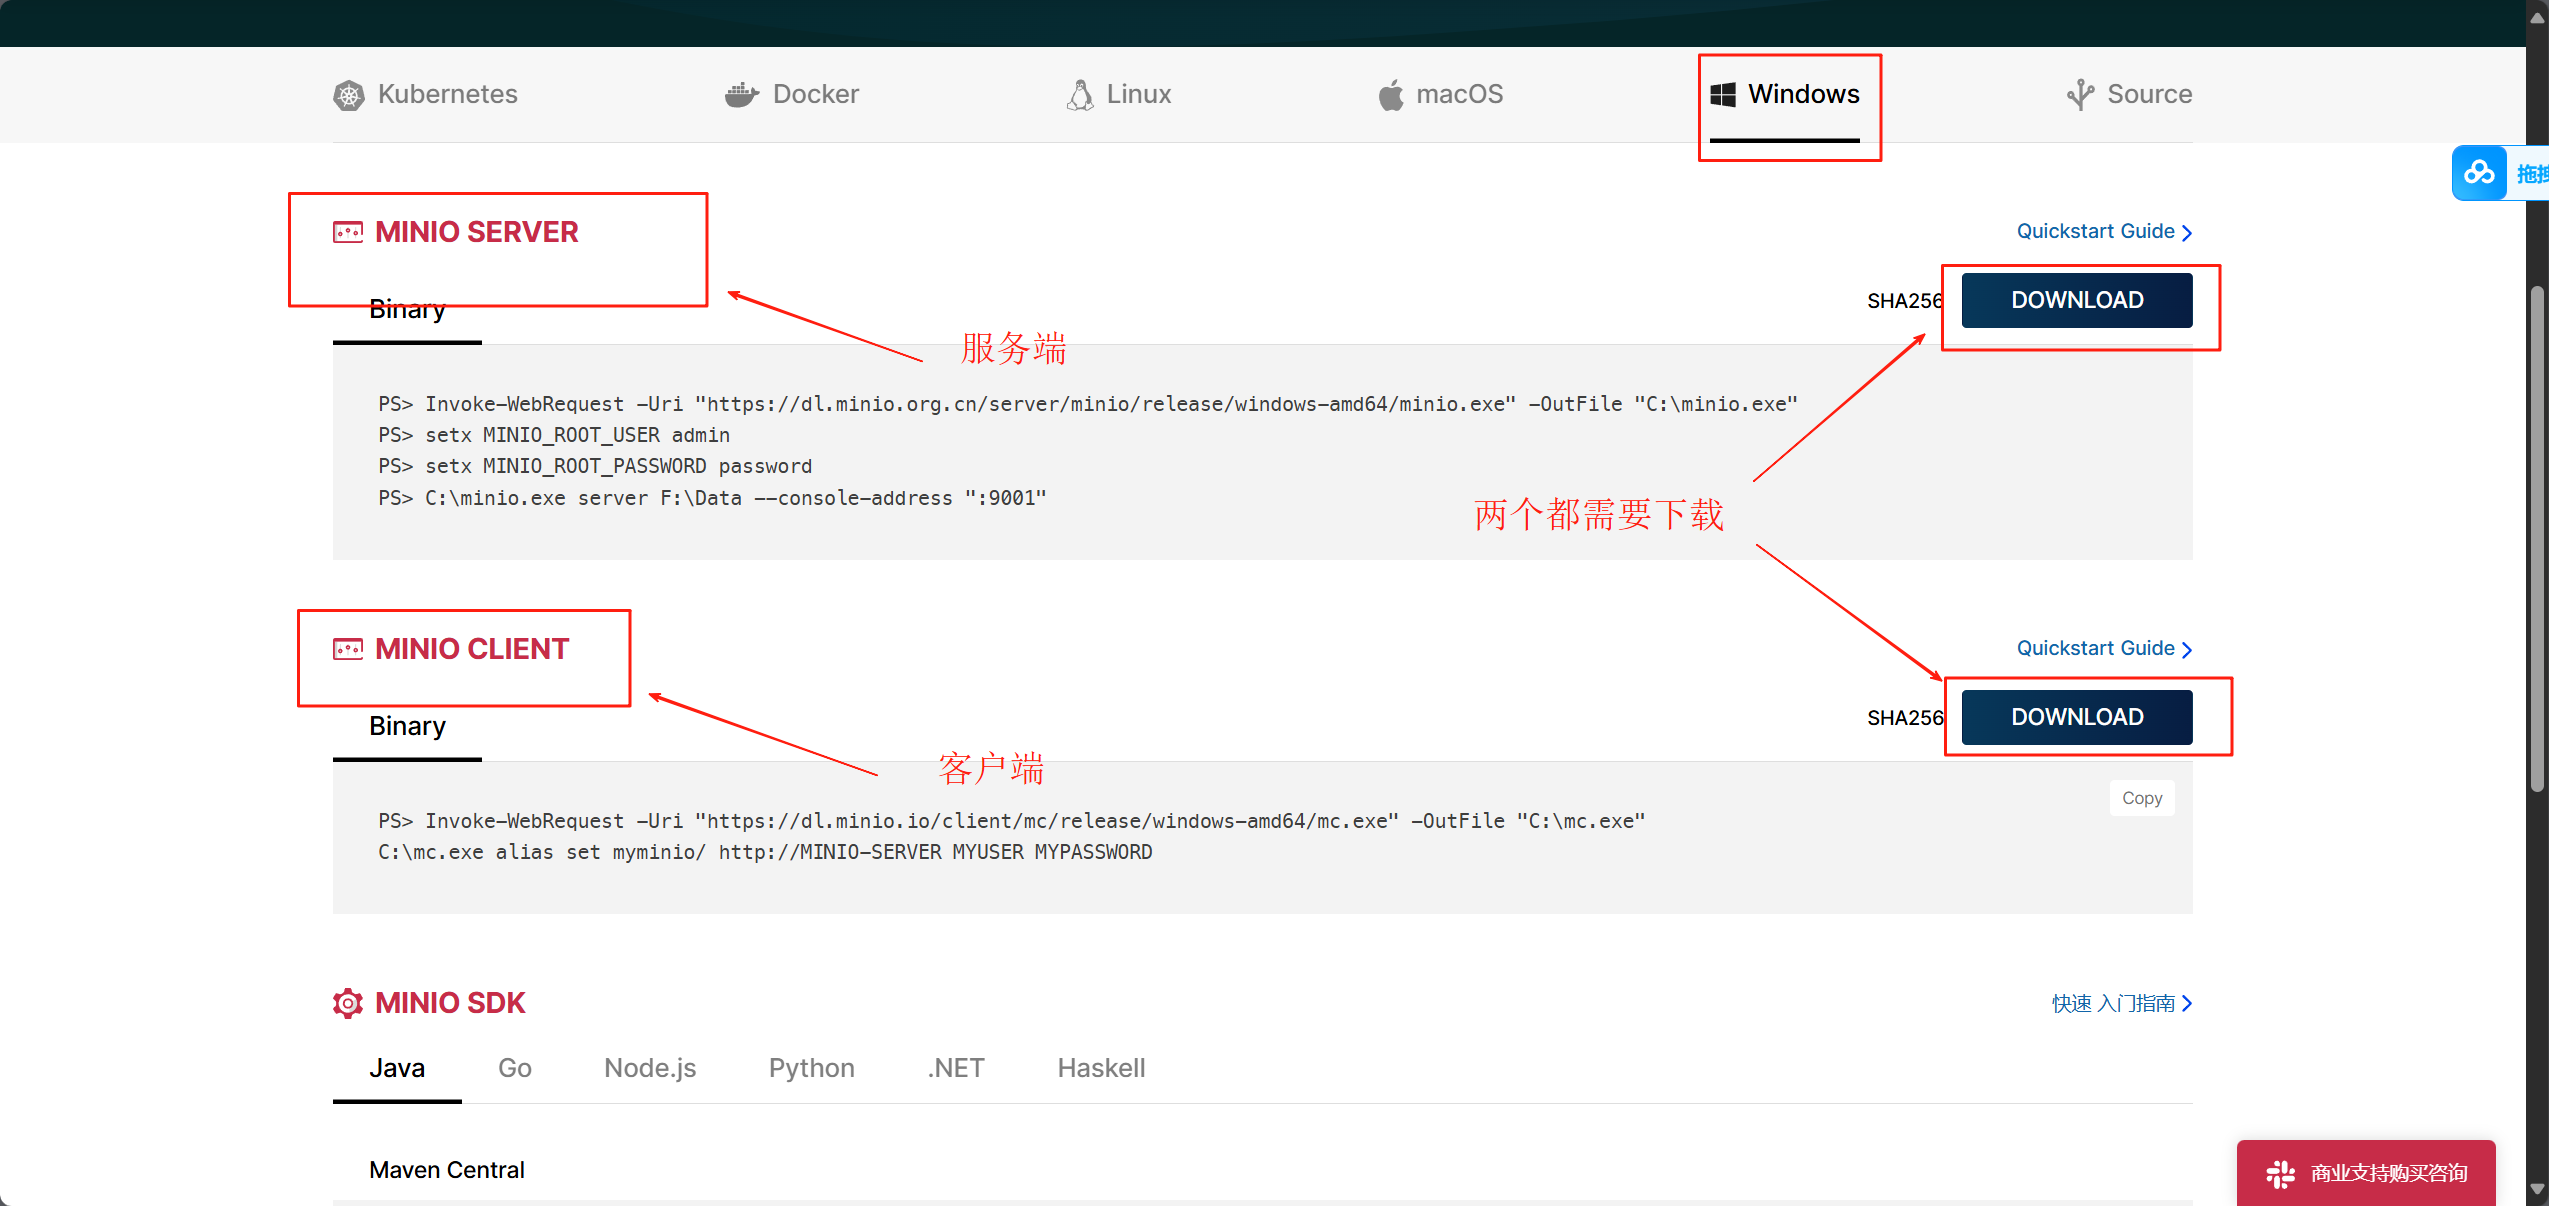Viewport: 2549px width, 1206px height.
Task: Open the Windows platform tab
Action: click(1786, 95)
